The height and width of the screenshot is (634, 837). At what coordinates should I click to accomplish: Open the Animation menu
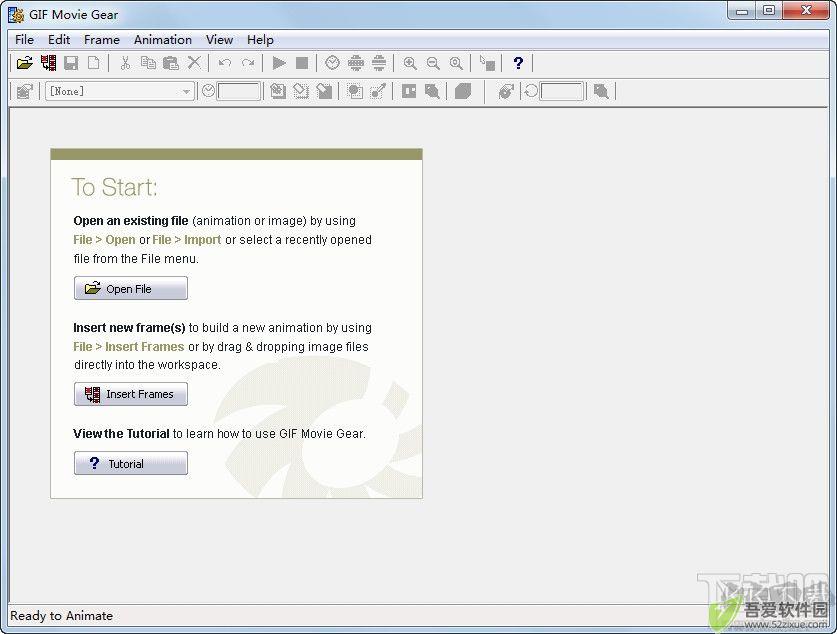(x=163, y=39)
